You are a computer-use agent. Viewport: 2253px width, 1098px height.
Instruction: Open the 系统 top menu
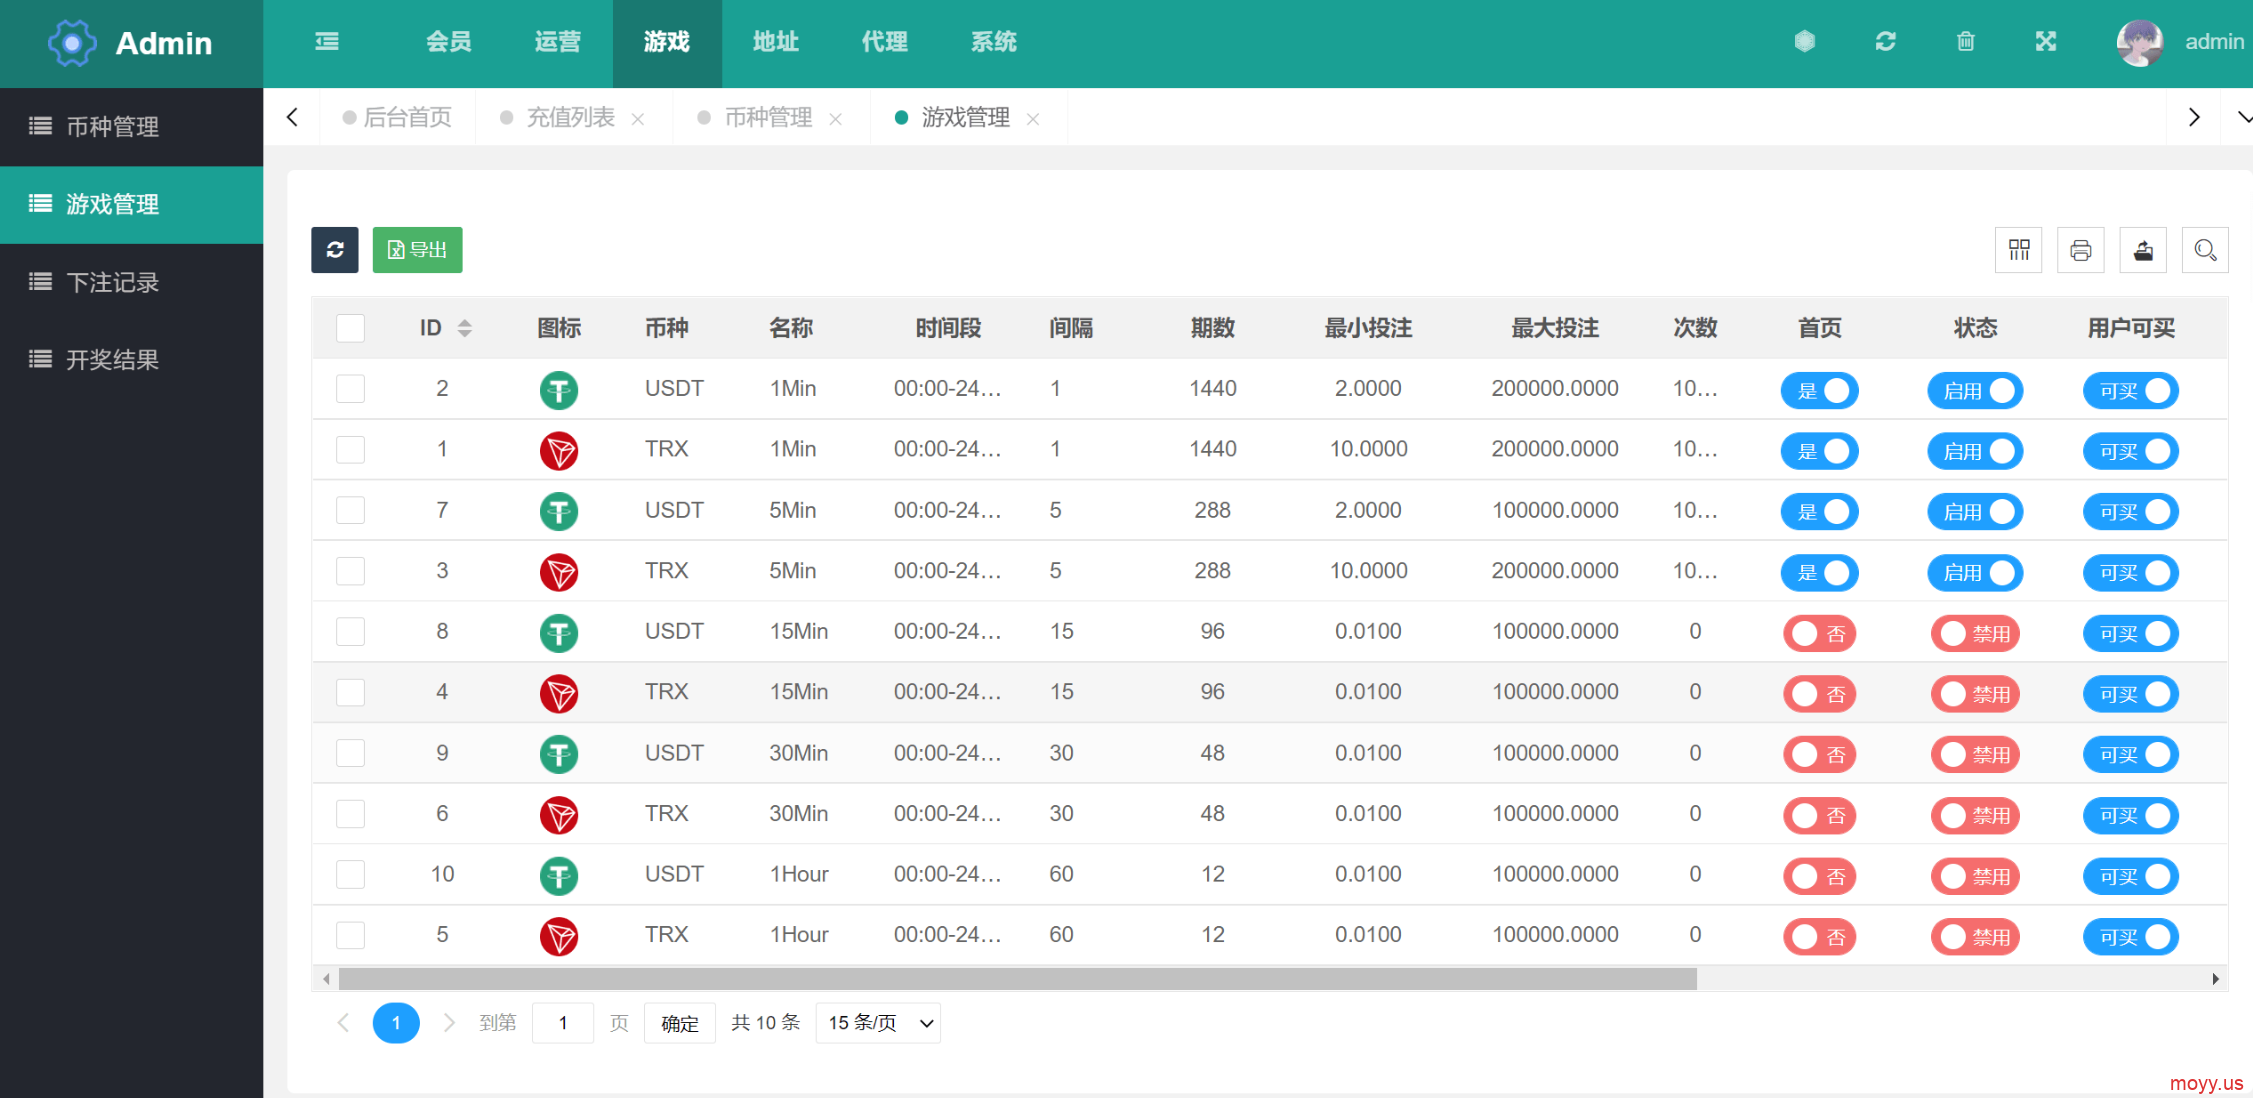pyautogui.click(x=993, y=42)
